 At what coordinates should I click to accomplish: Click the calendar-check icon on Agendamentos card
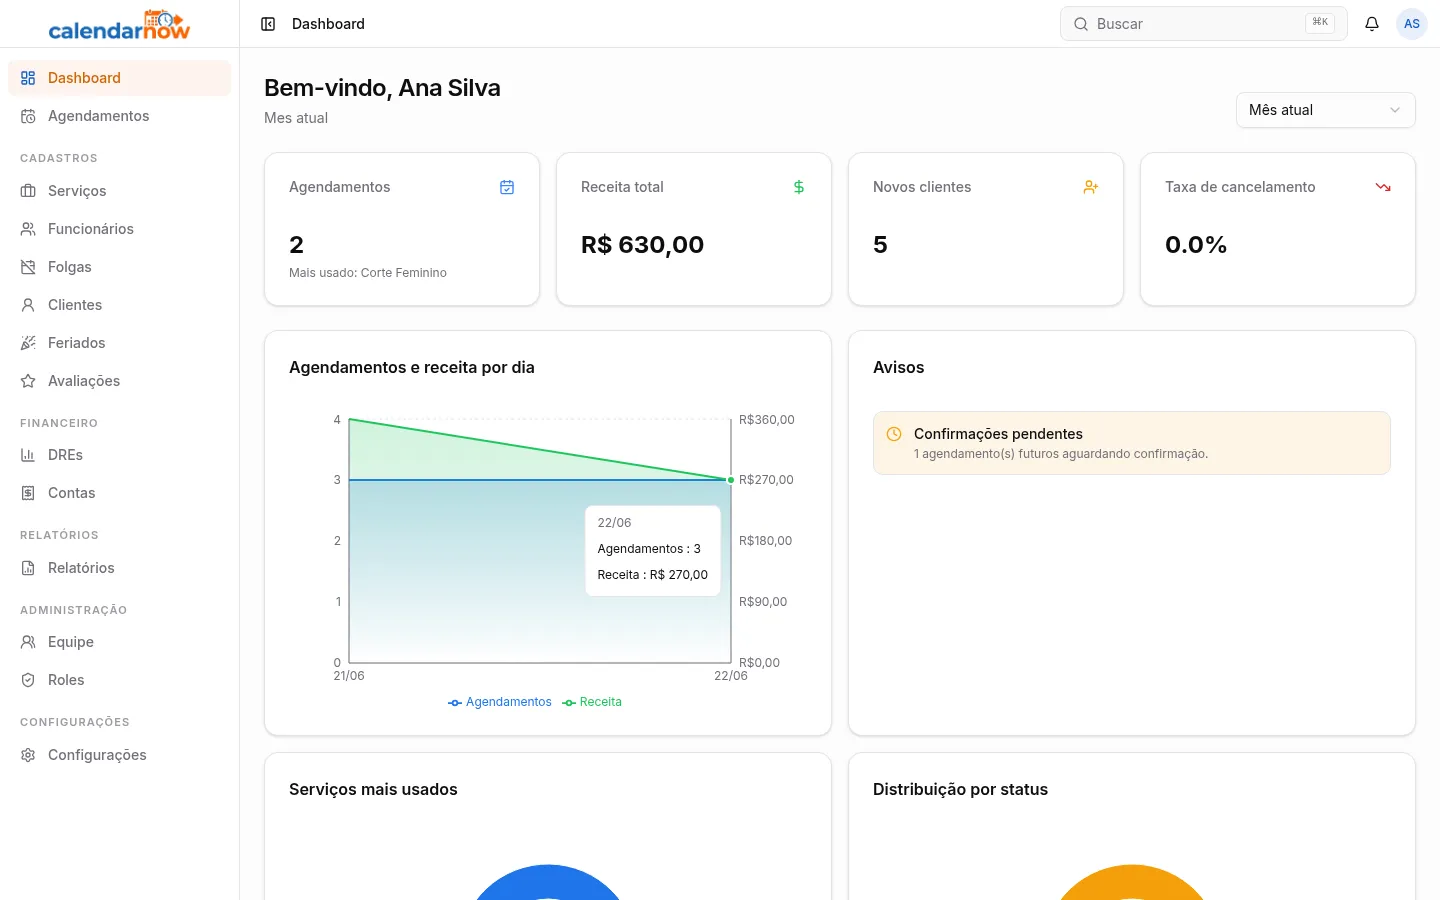tap(507, 187)
